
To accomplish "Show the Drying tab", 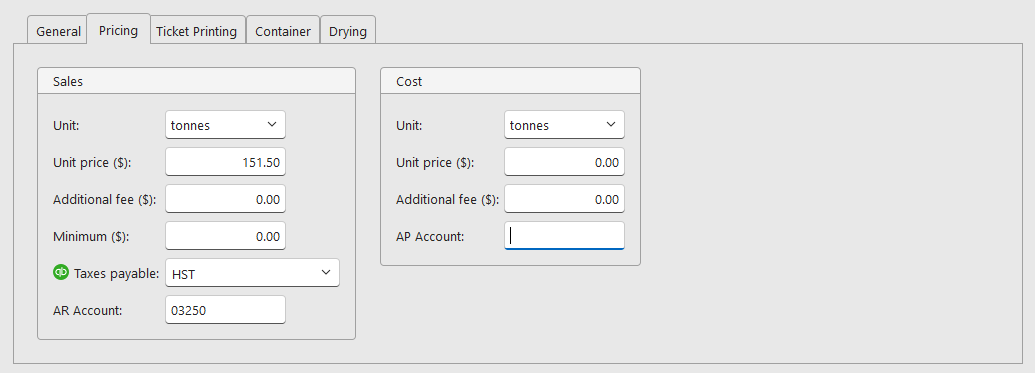I will click(x=348, y=31).
